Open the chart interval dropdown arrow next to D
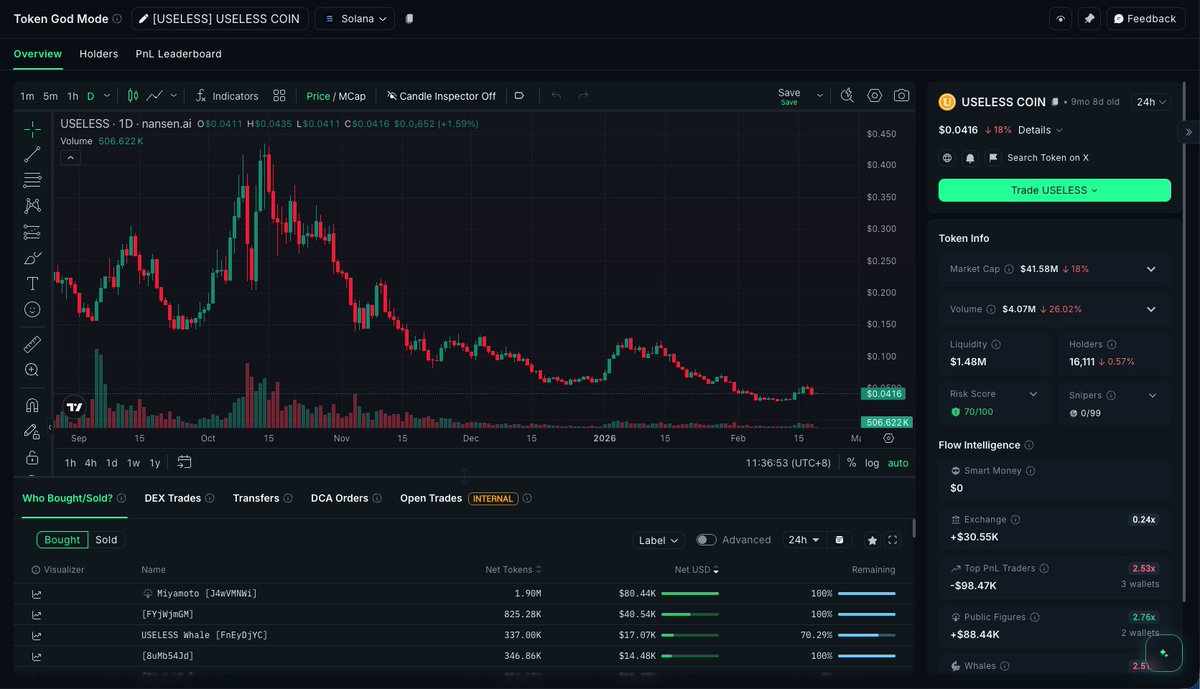 click(107, 96)
